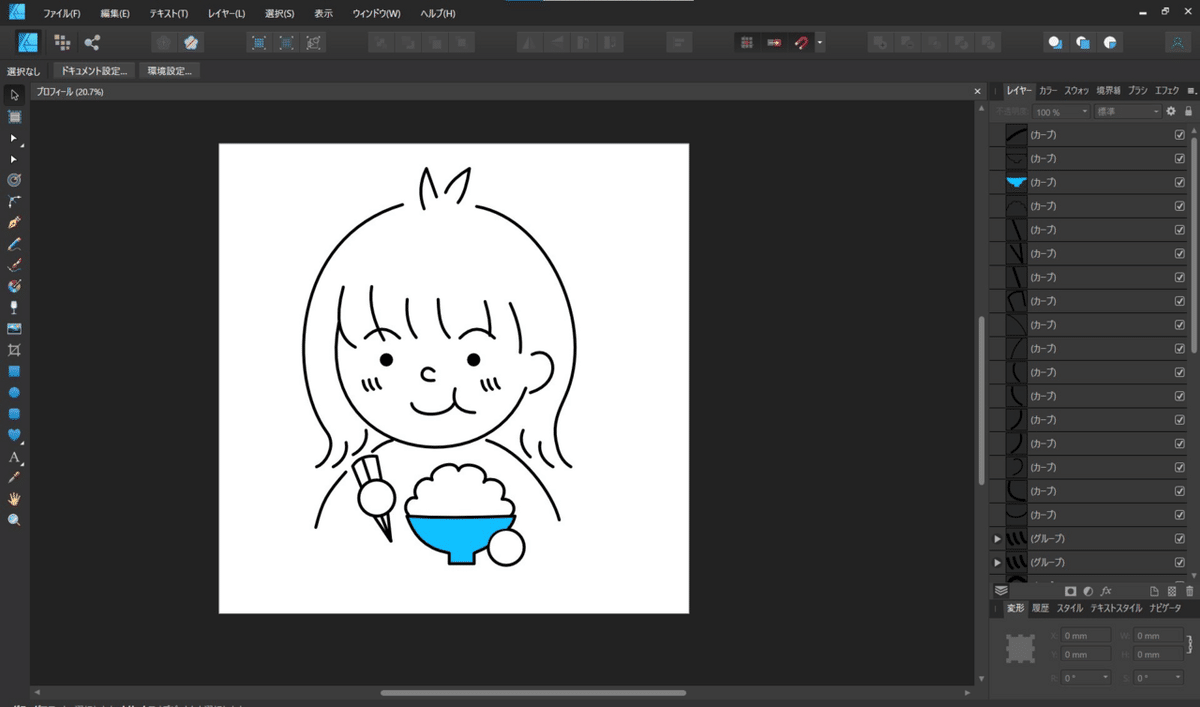Image resolution: width=1200 pixels, height=707 pixels.
Task: Click the mask layer icon
Action: 1070,592
